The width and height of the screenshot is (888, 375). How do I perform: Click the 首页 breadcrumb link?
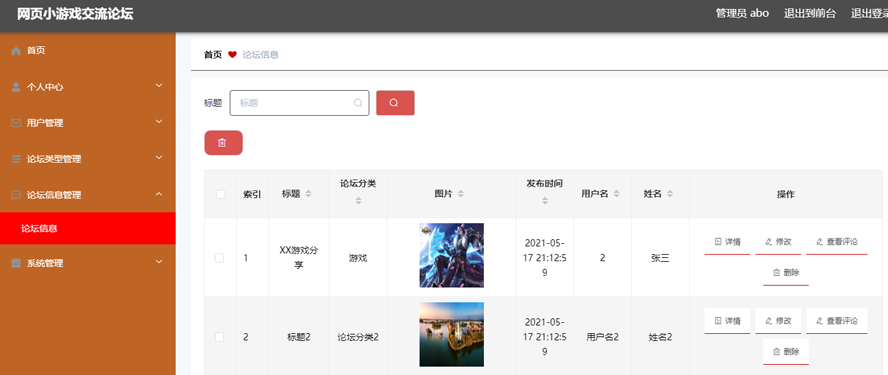point(213,55)
